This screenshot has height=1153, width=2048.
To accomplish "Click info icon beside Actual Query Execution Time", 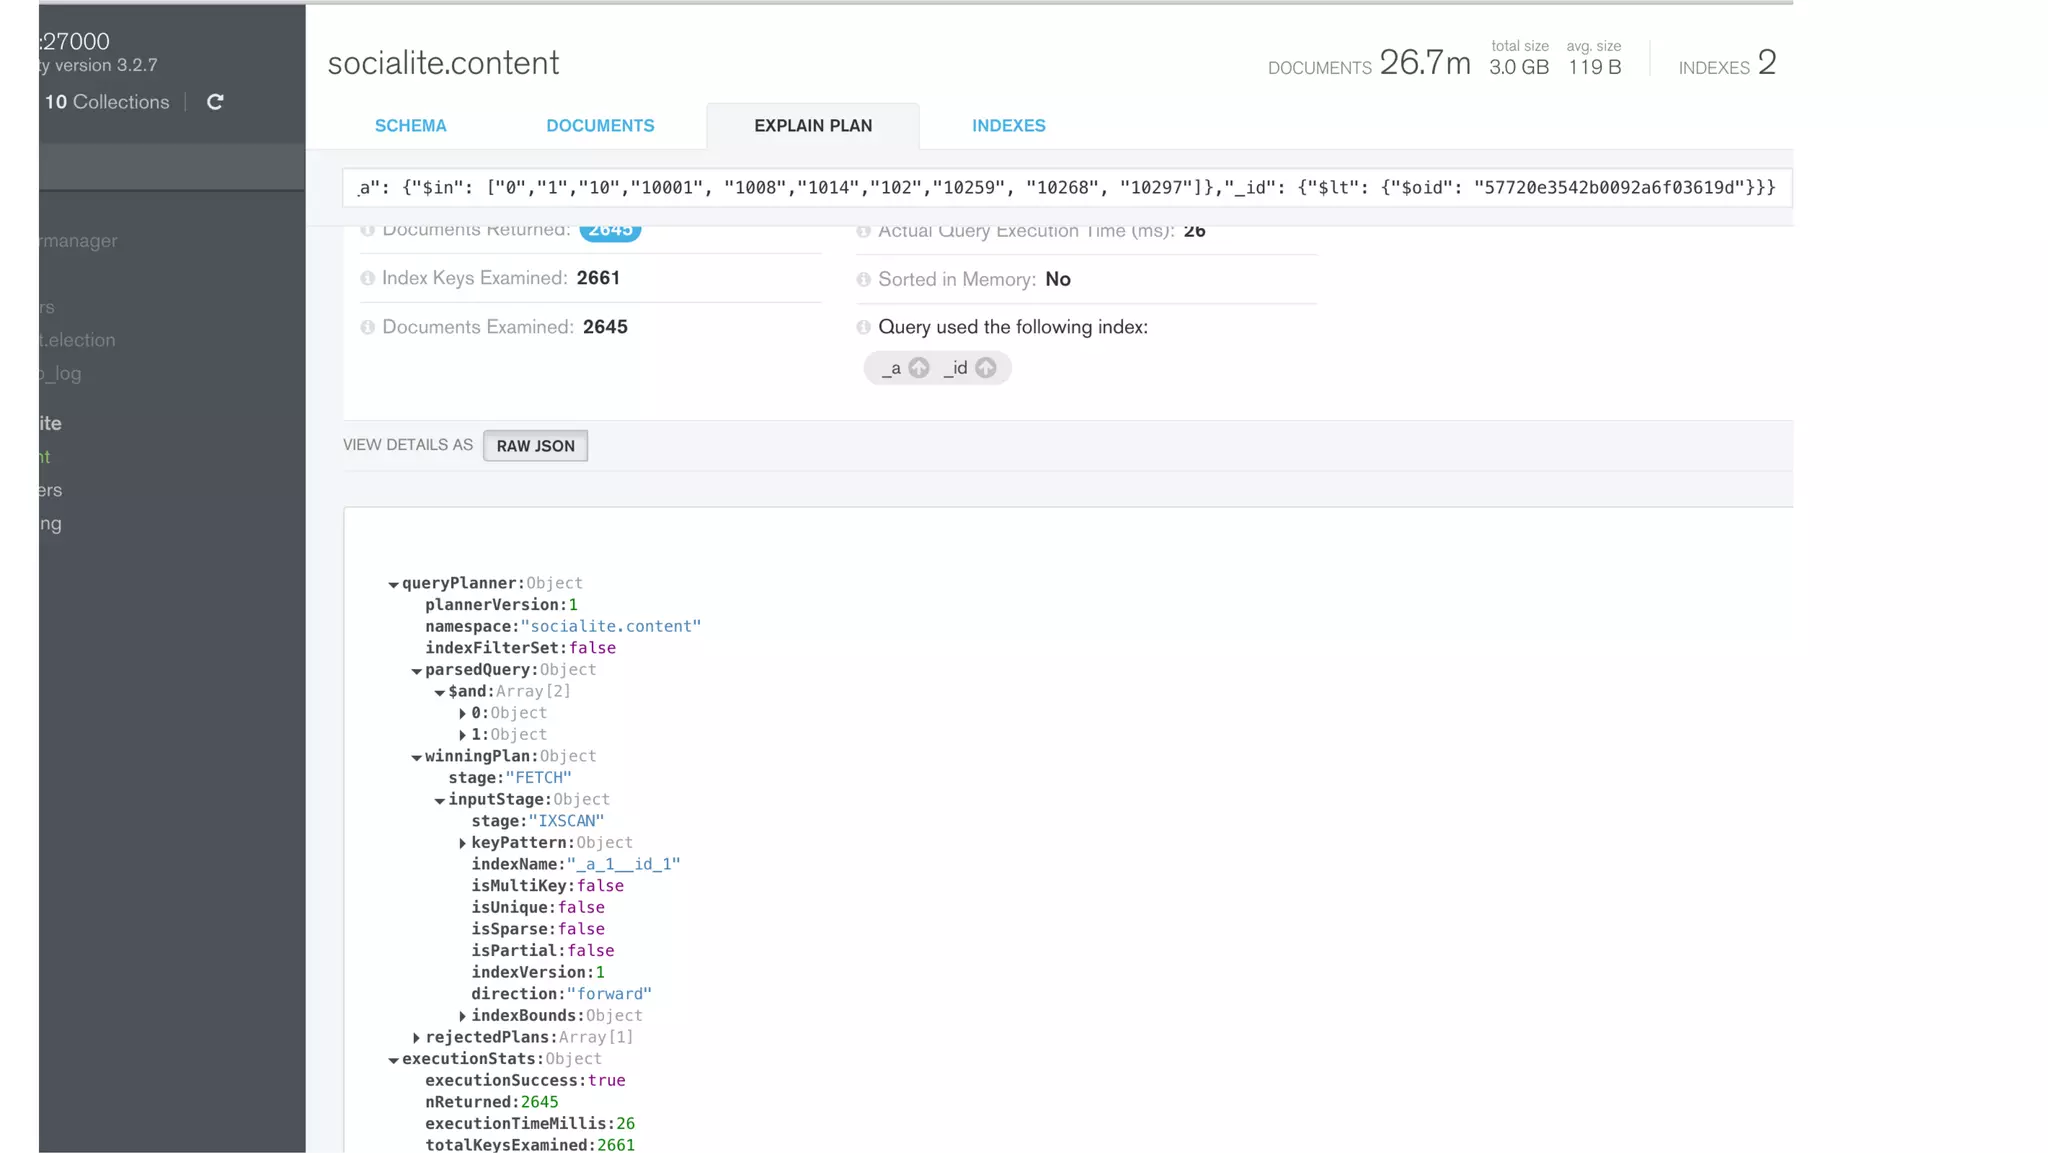I will tap(863, 231).
